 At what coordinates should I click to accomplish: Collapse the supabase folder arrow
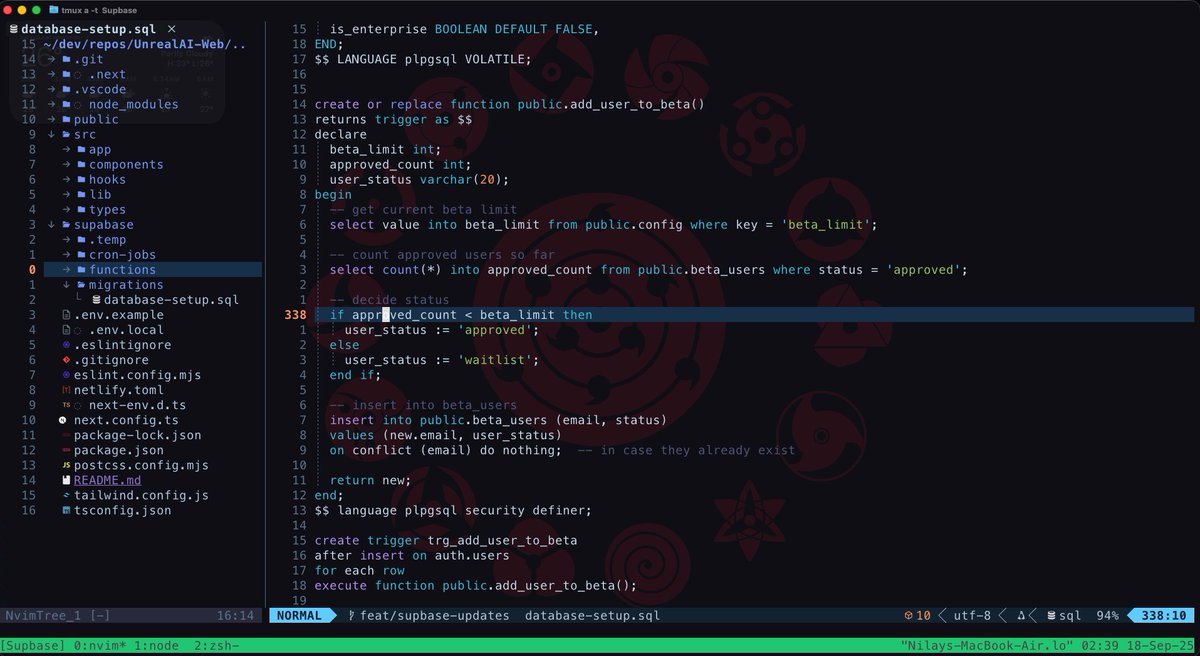(51, 224)
